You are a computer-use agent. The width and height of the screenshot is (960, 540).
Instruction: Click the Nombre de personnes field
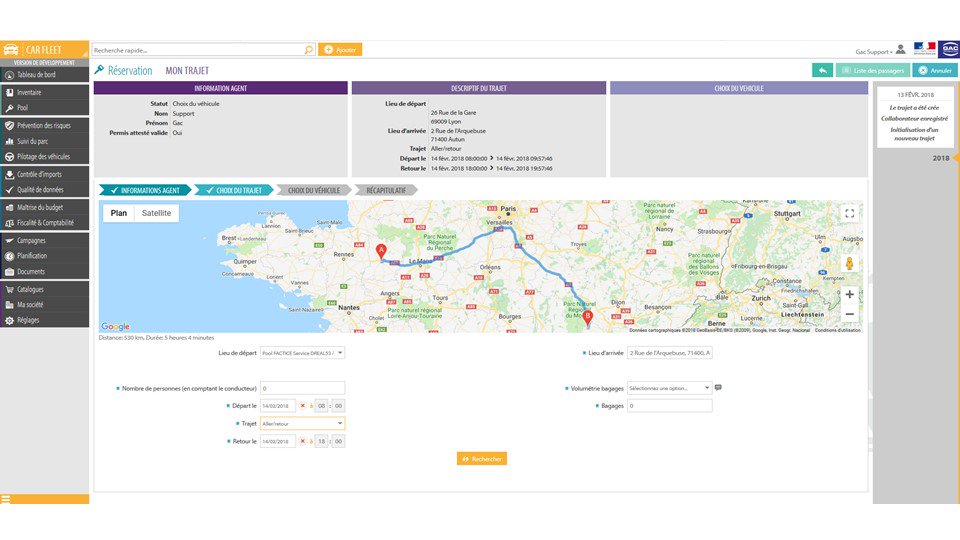(x=302, y=388)
